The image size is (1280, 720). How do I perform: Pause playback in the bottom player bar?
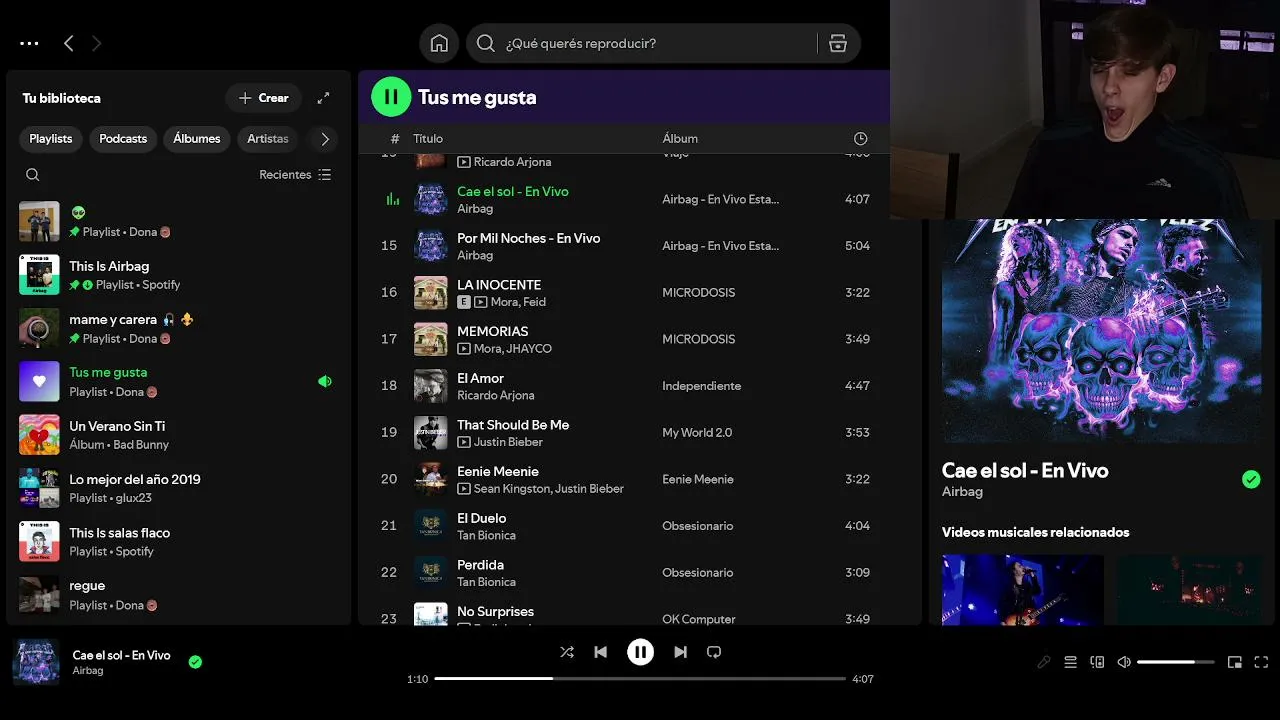(640, 652)
